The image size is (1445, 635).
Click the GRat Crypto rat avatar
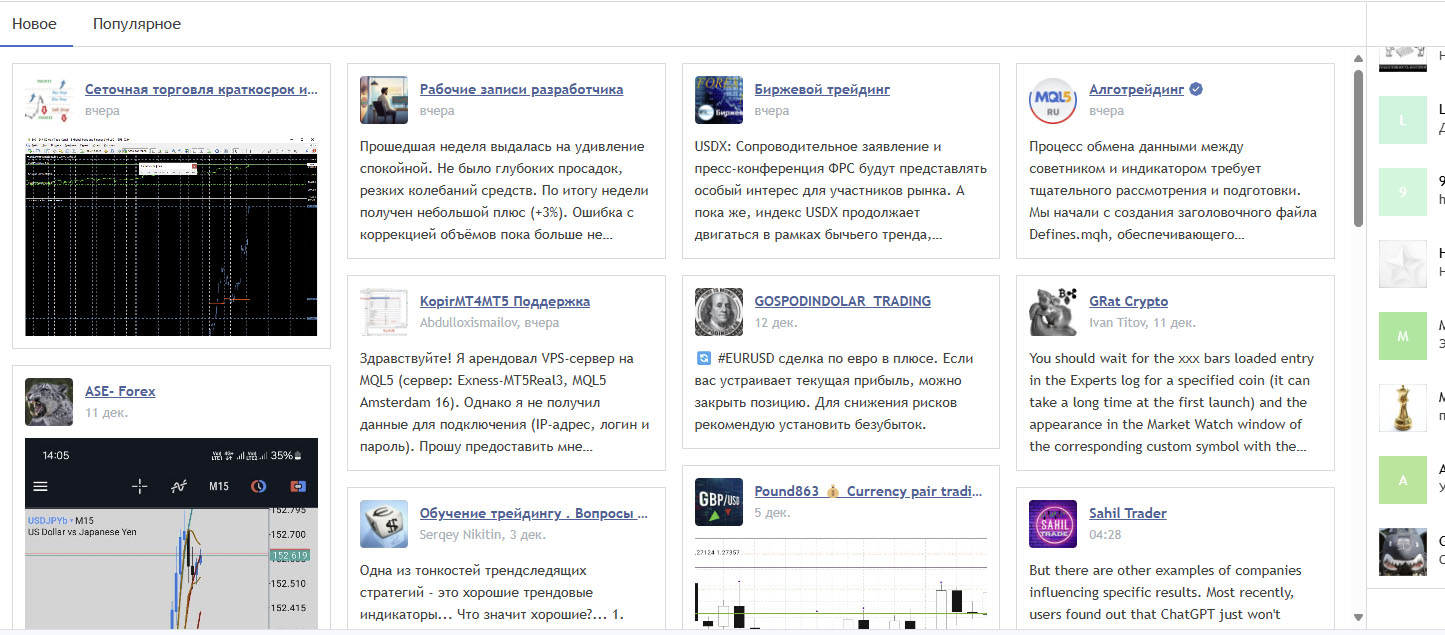tap(1053, 311)
